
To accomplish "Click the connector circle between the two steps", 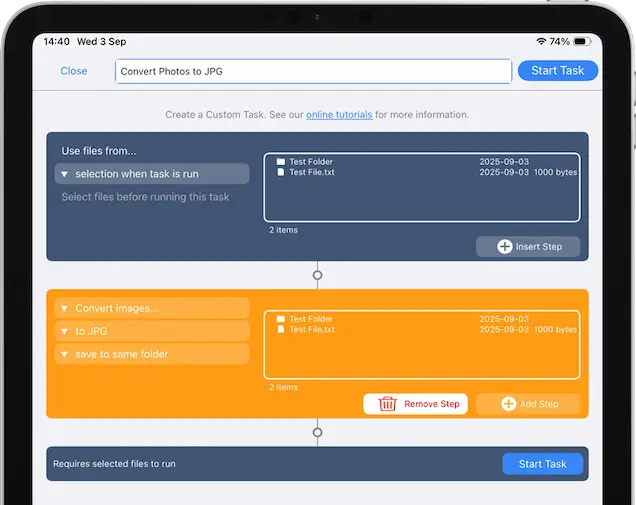I will click(318, 274).
